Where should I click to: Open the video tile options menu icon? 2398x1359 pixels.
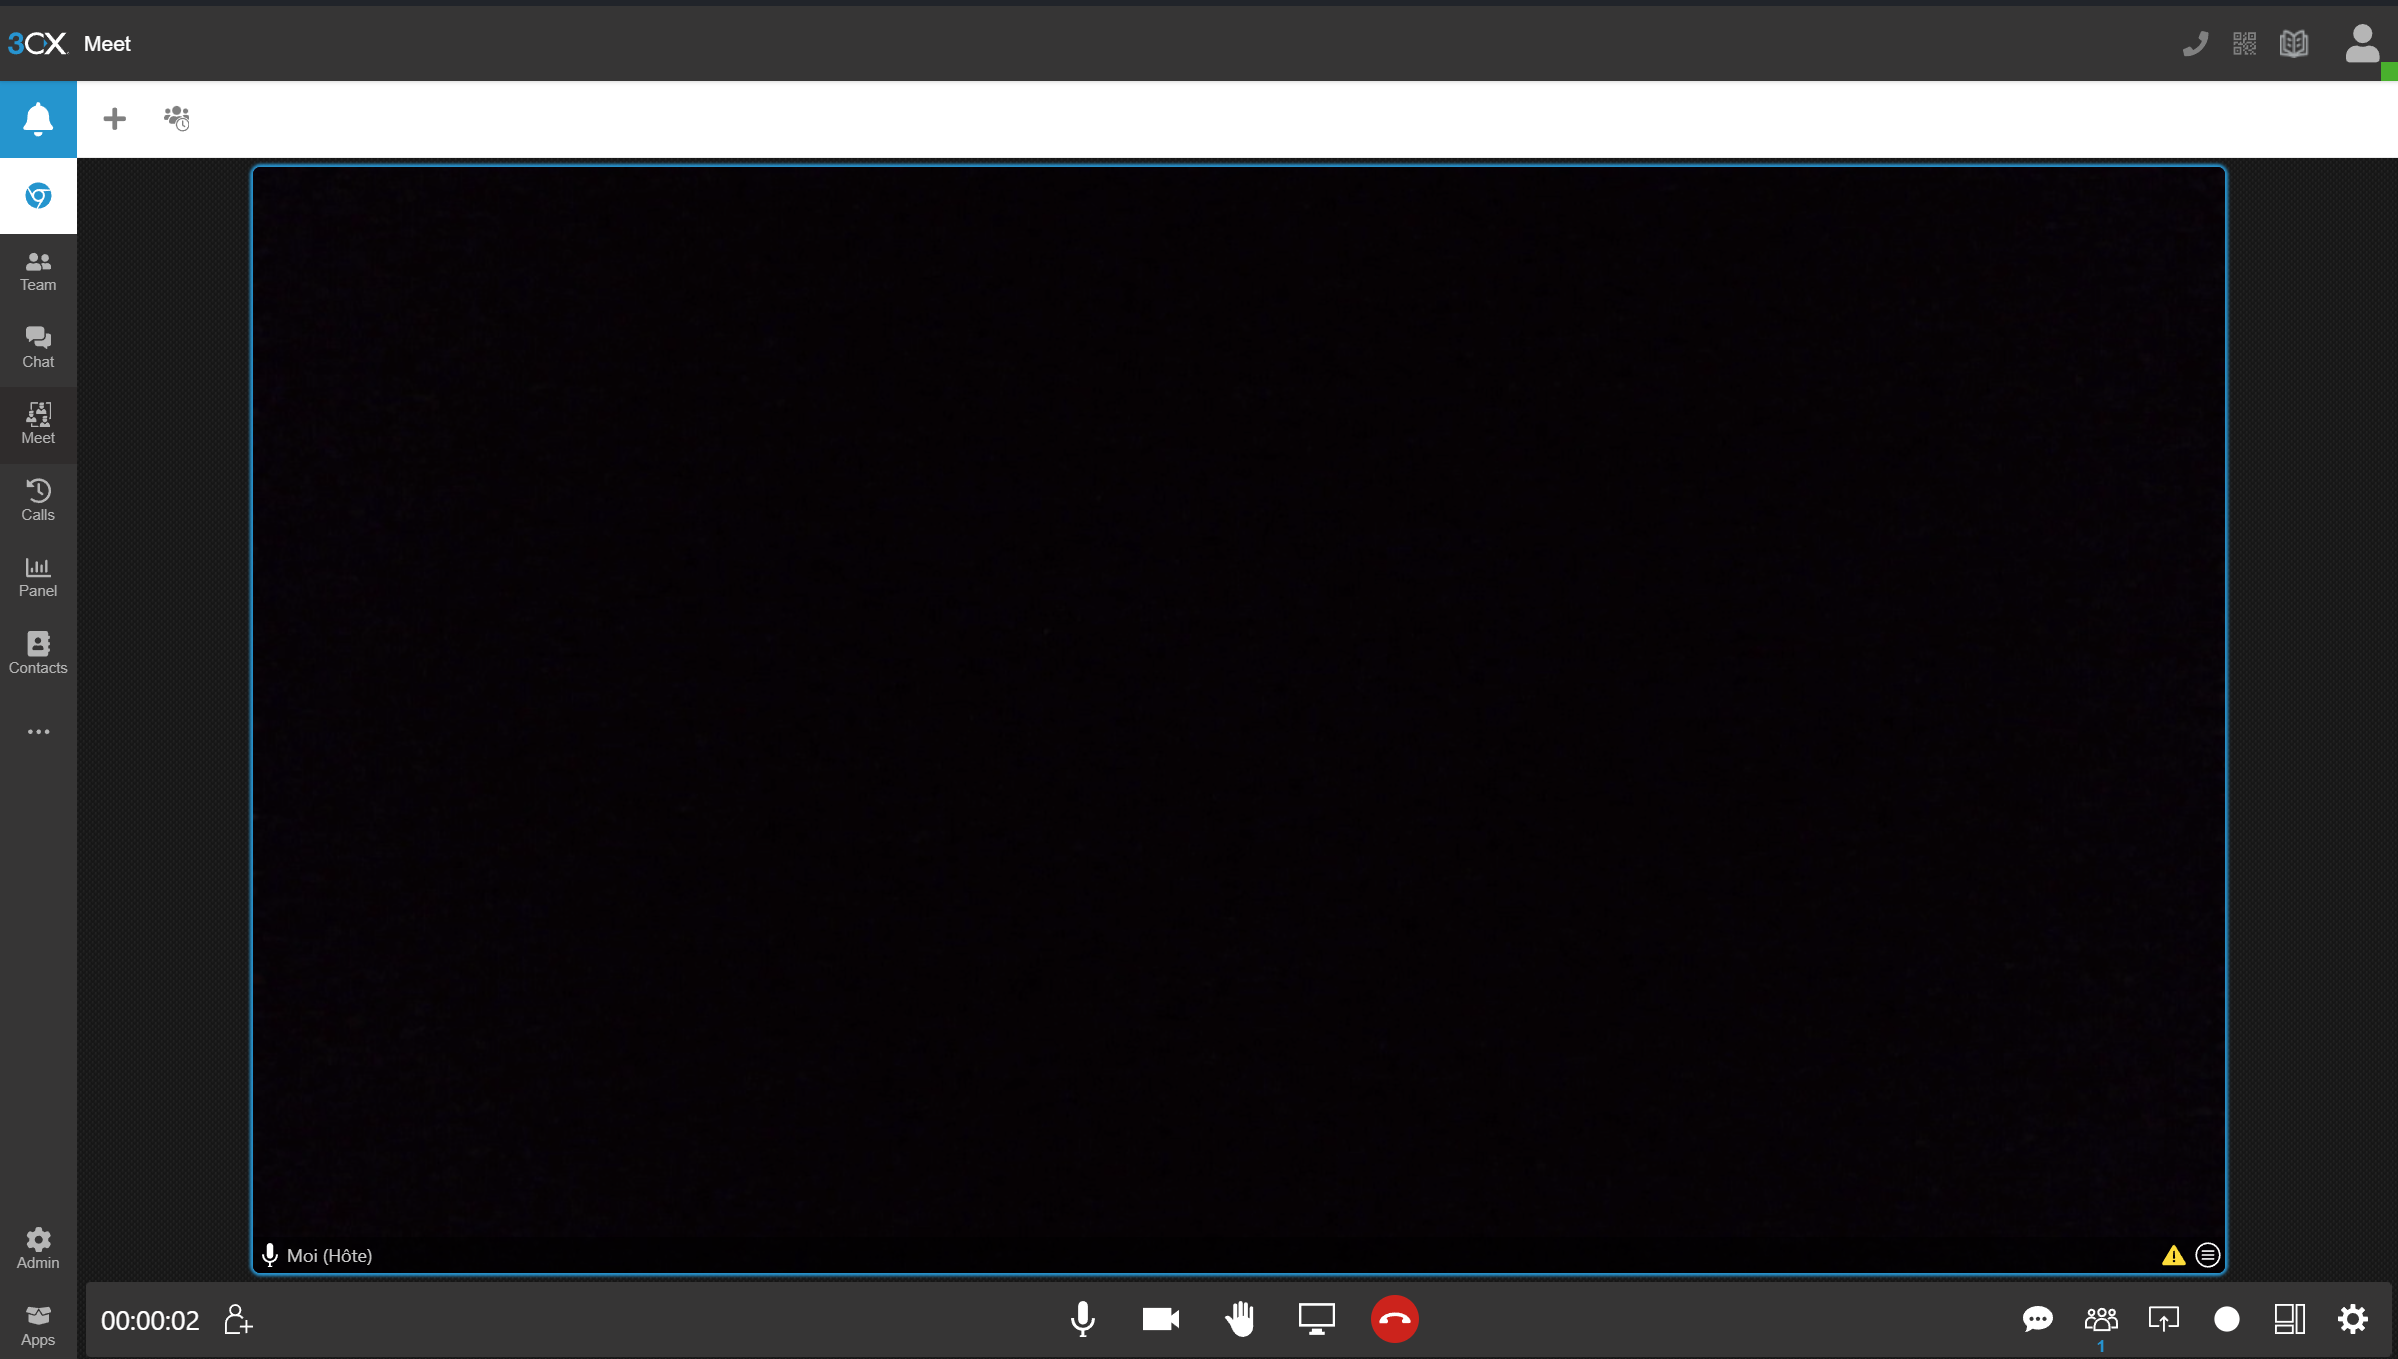click(x=2208, y=1255)
